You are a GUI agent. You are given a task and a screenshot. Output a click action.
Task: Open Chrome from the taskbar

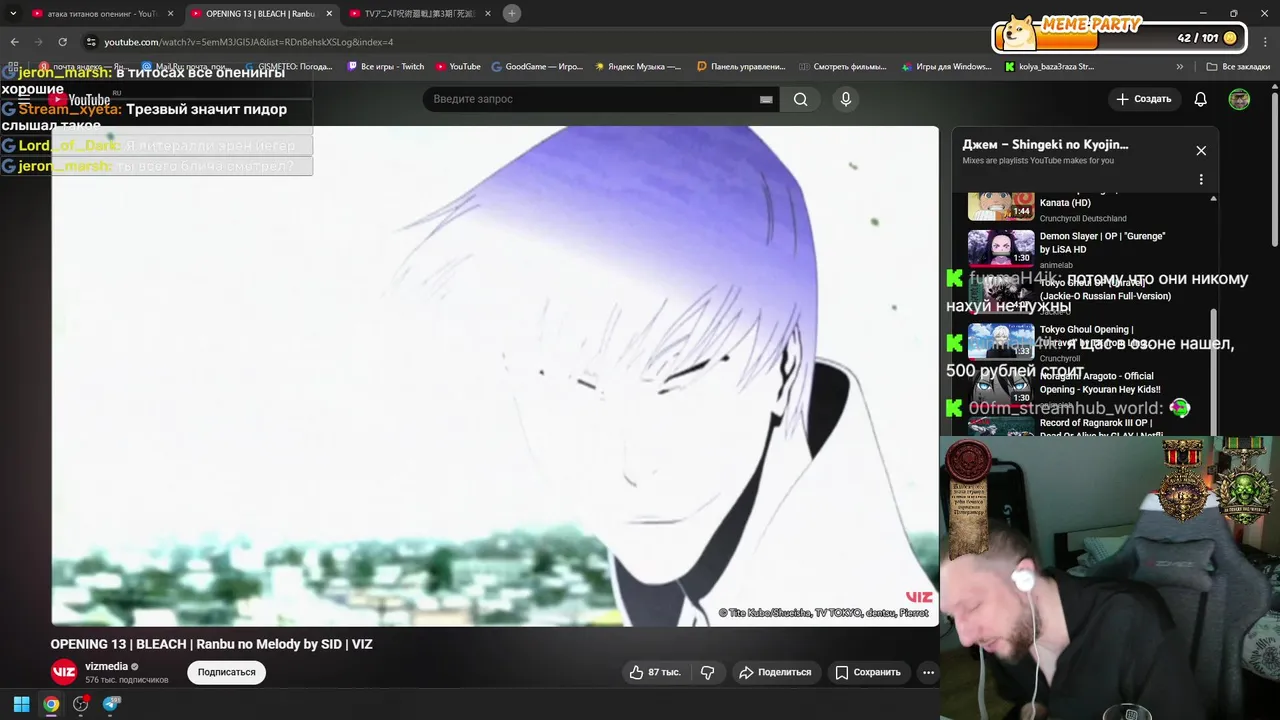pos(51,704)
